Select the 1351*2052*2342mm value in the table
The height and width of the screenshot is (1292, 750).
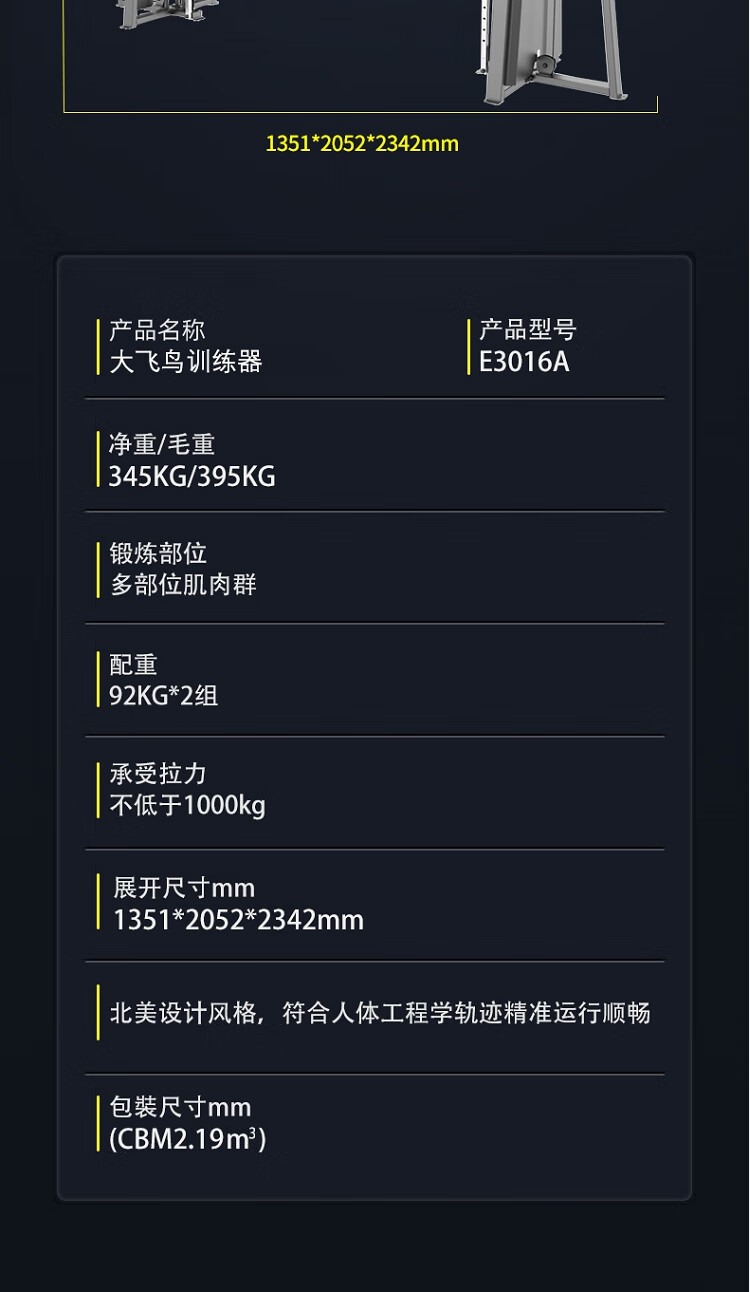click(x=238, y=920)
